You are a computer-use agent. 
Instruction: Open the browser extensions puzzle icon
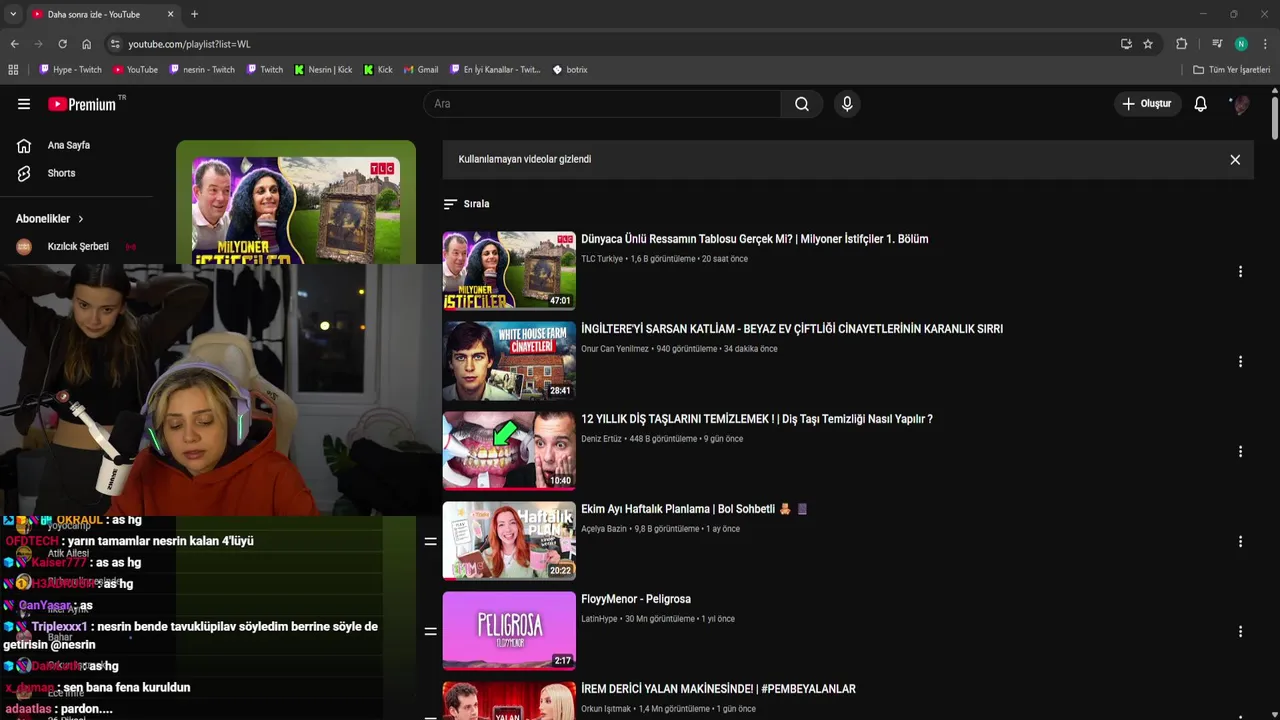coord(1181,44)
